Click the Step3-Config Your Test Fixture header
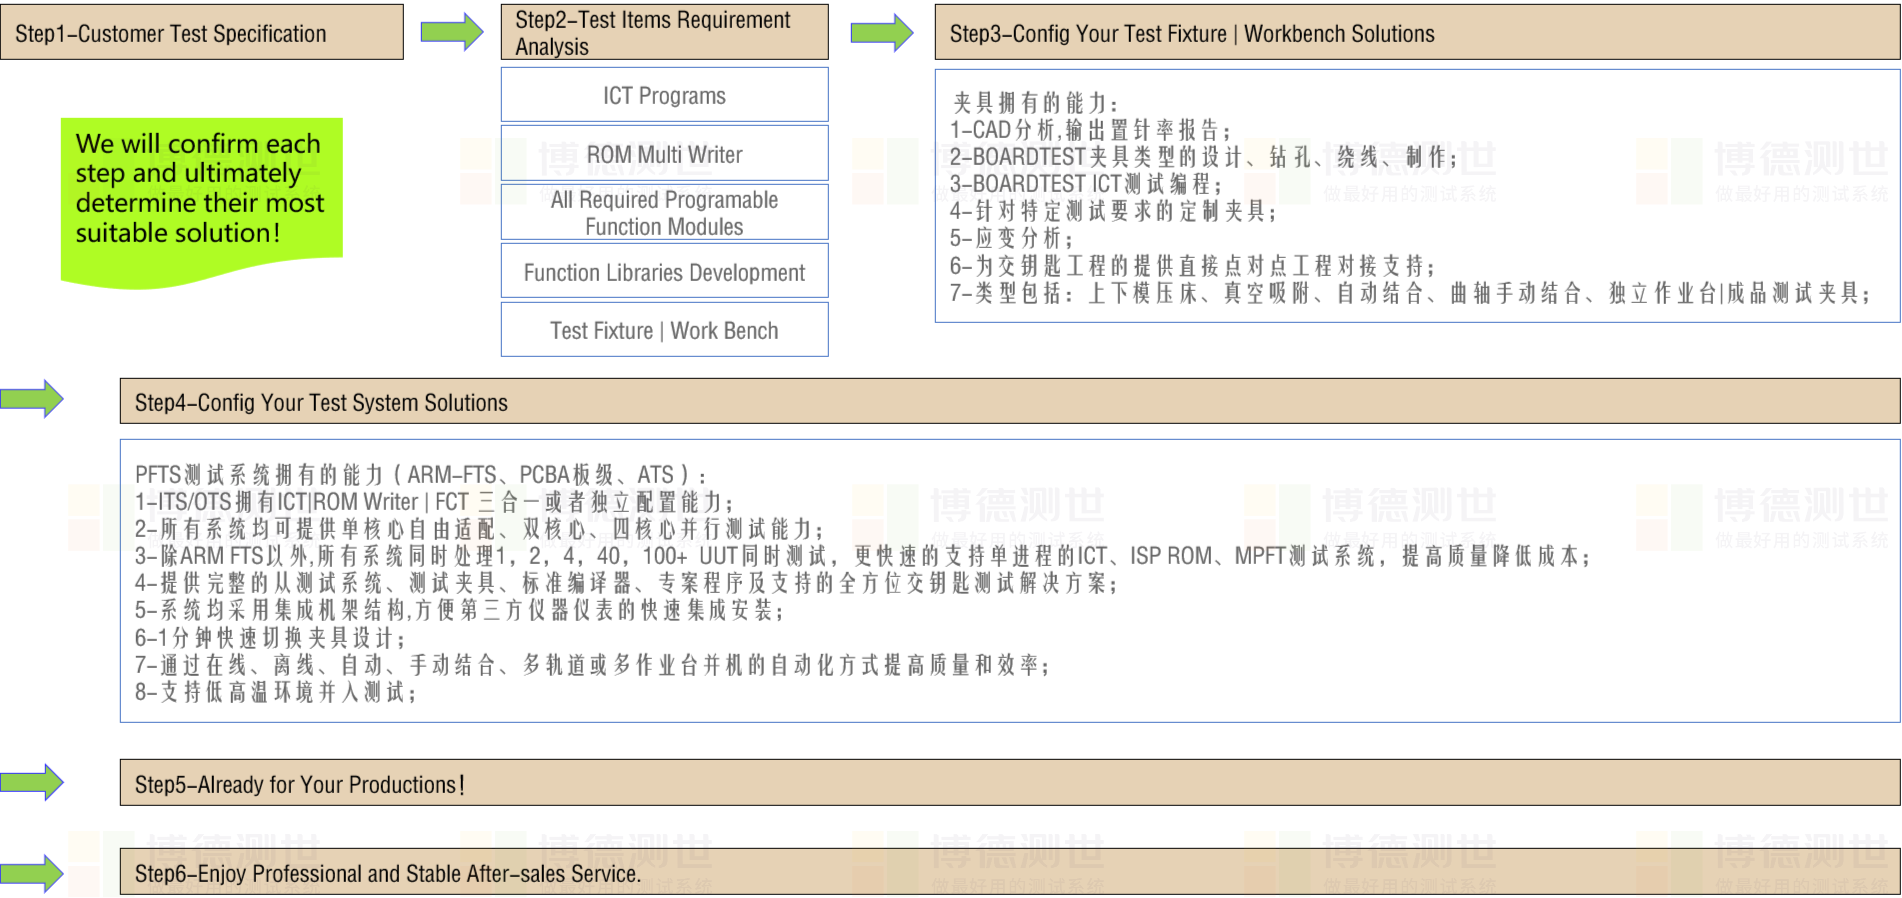The width and height of the screenshot is (1902, 898). (x=1416, y=33)
